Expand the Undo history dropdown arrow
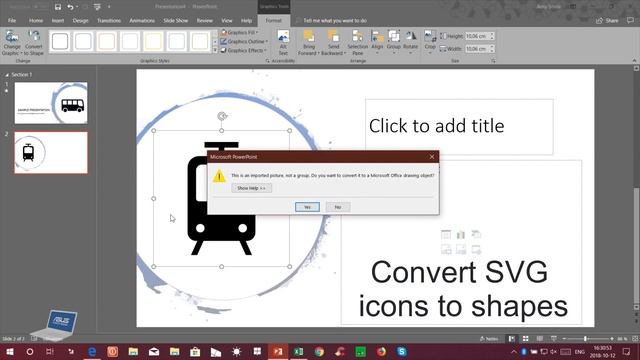 click(x=77, y=7)
